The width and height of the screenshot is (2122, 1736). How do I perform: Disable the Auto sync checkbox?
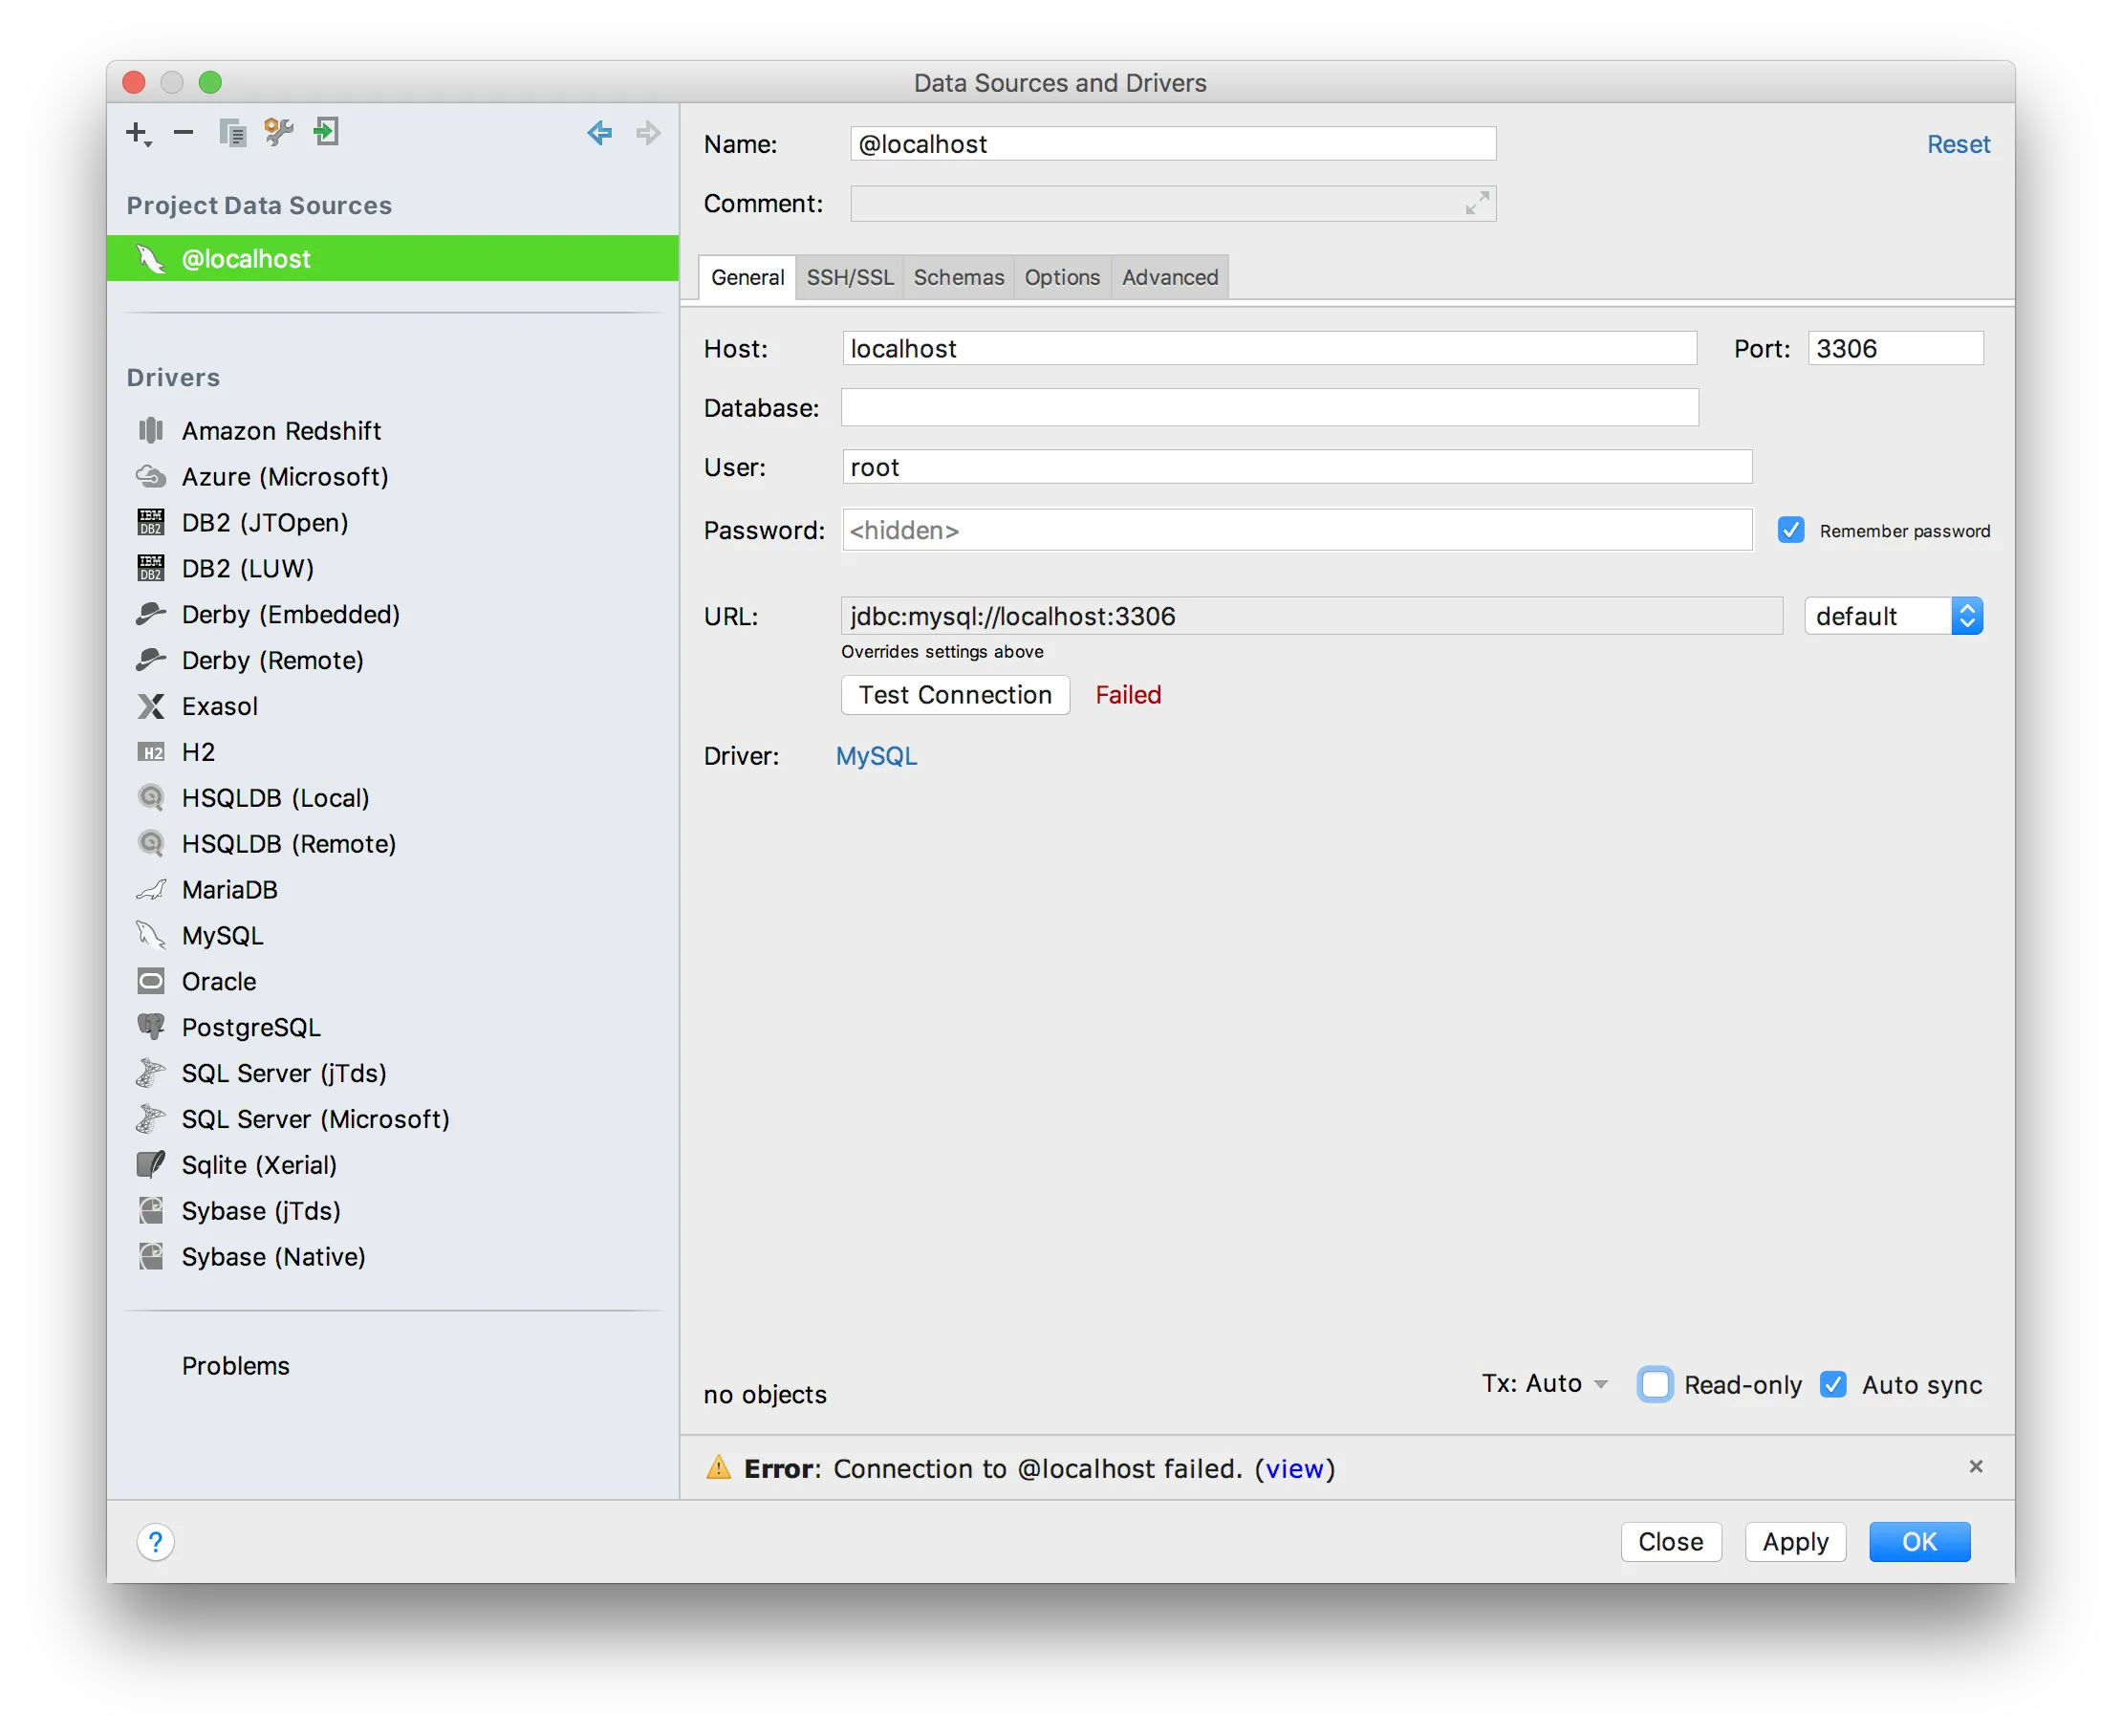click(x=1833, y=1384)
